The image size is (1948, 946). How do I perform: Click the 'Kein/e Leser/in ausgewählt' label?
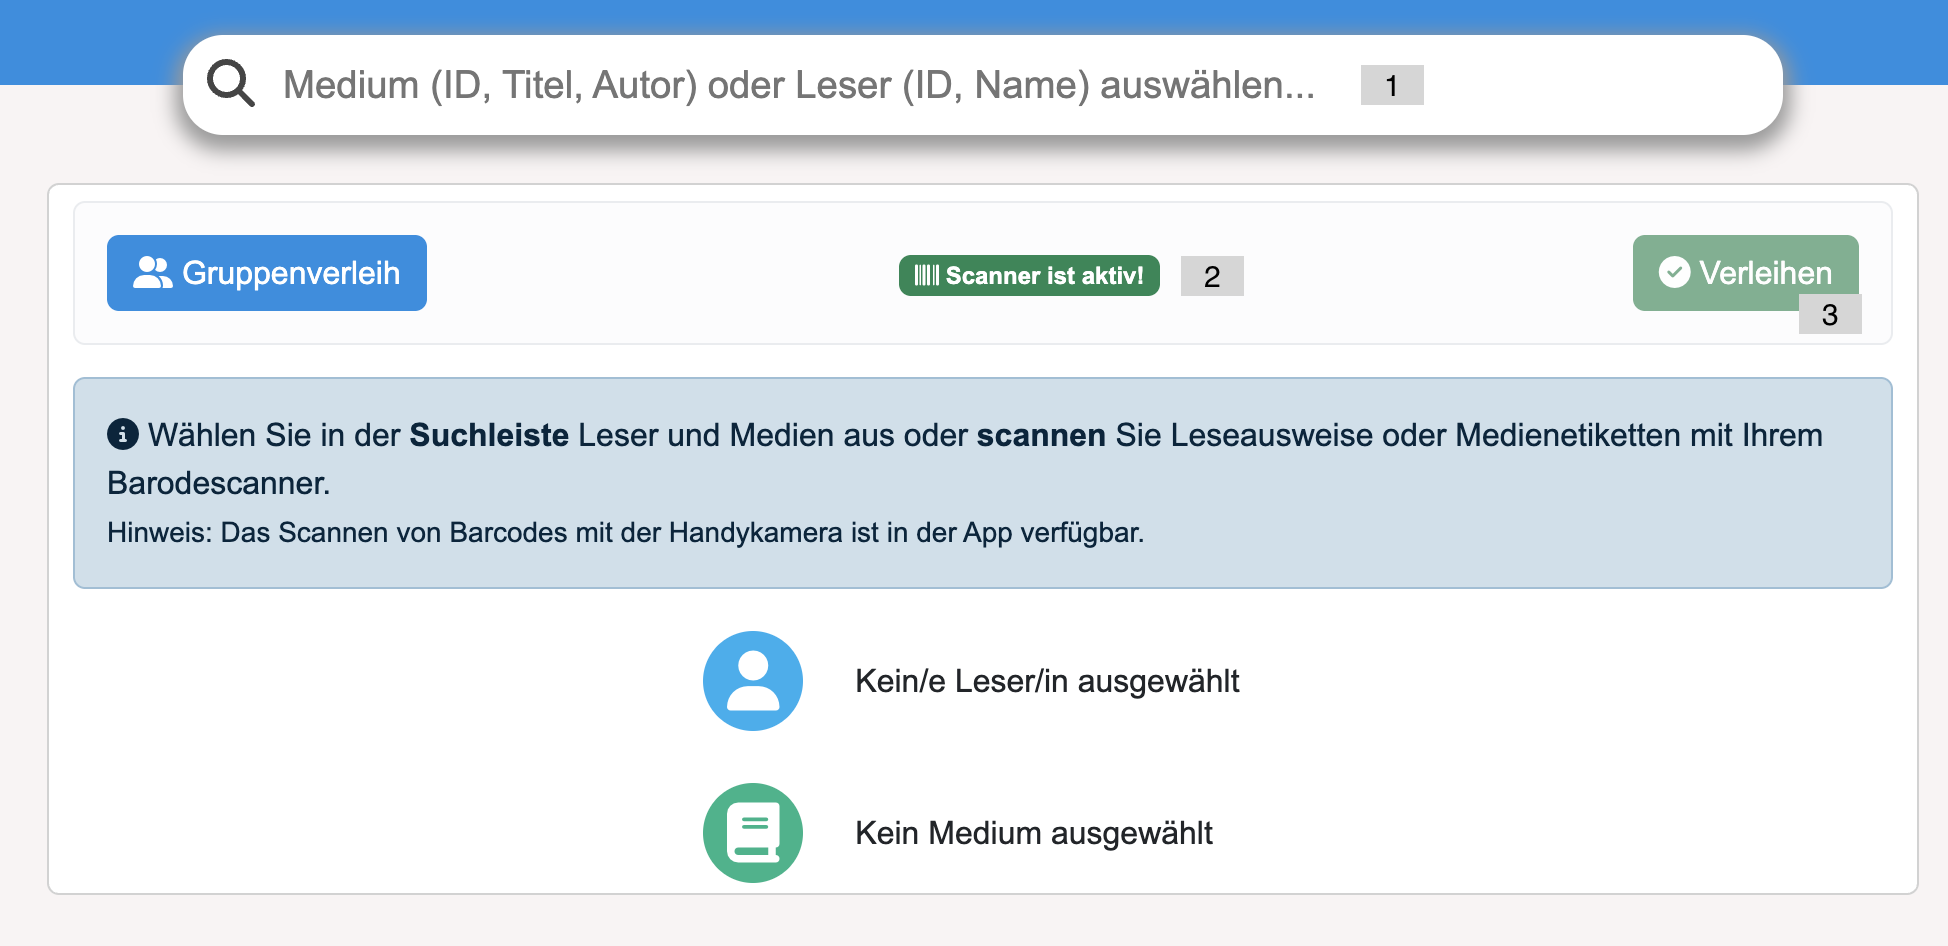click(1047, 681)
